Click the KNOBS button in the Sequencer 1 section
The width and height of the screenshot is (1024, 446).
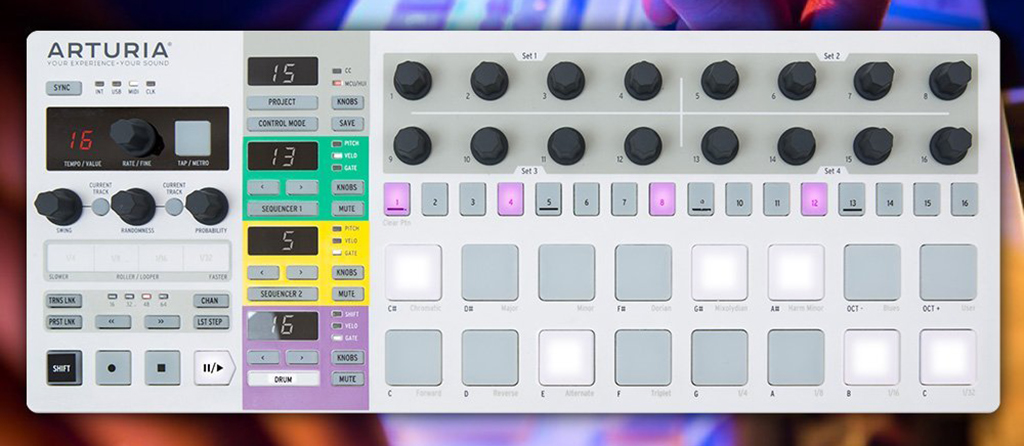point(347,188)
